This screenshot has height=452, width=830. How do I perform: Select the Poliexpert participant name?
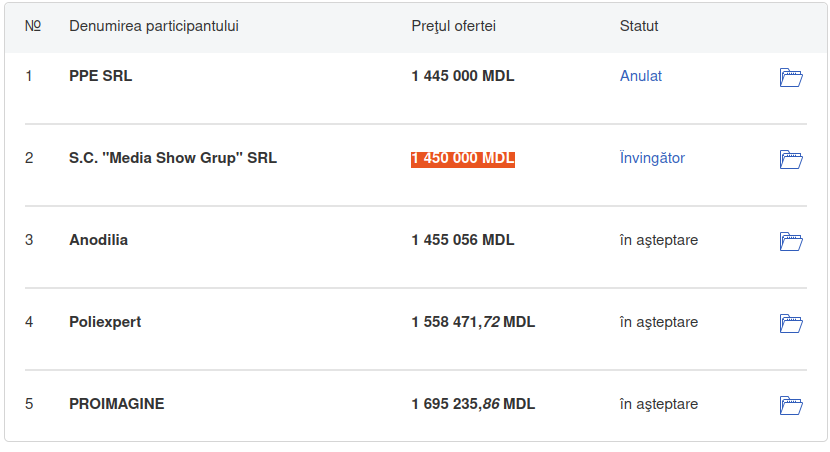tap(105, 322)
